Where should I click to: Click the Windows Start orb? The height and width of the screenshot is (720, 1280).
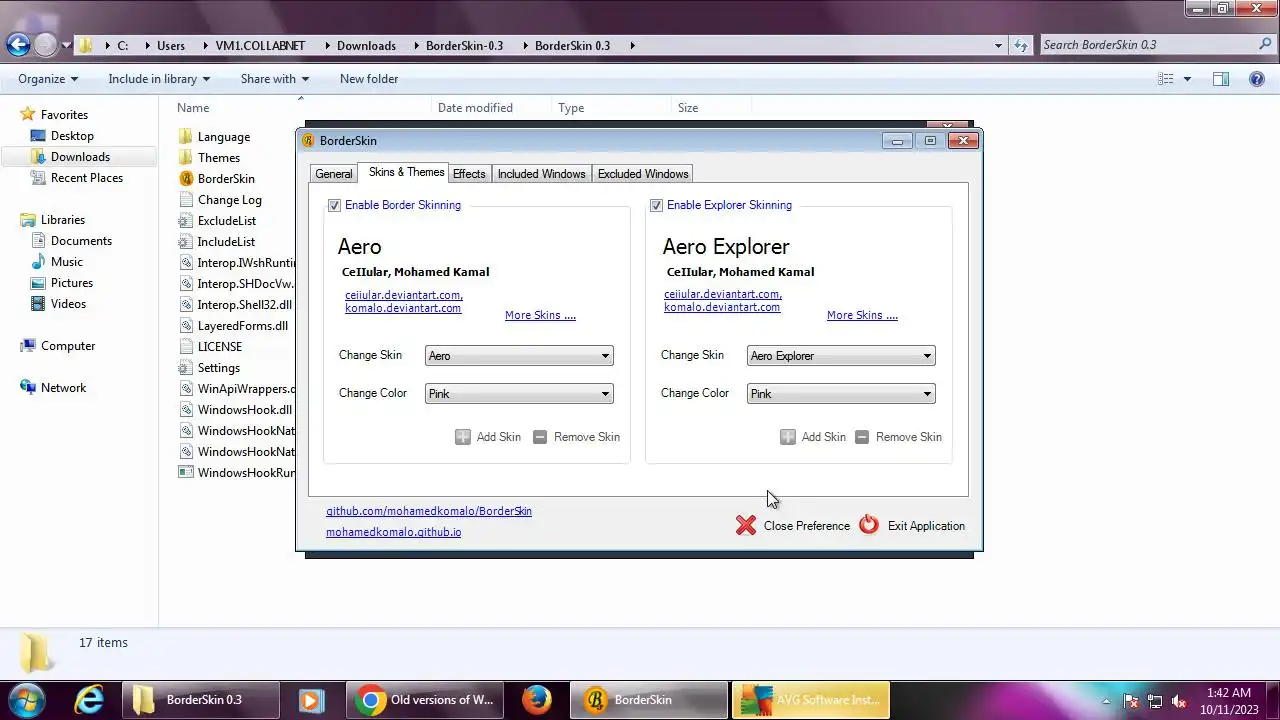coord(26,700)
